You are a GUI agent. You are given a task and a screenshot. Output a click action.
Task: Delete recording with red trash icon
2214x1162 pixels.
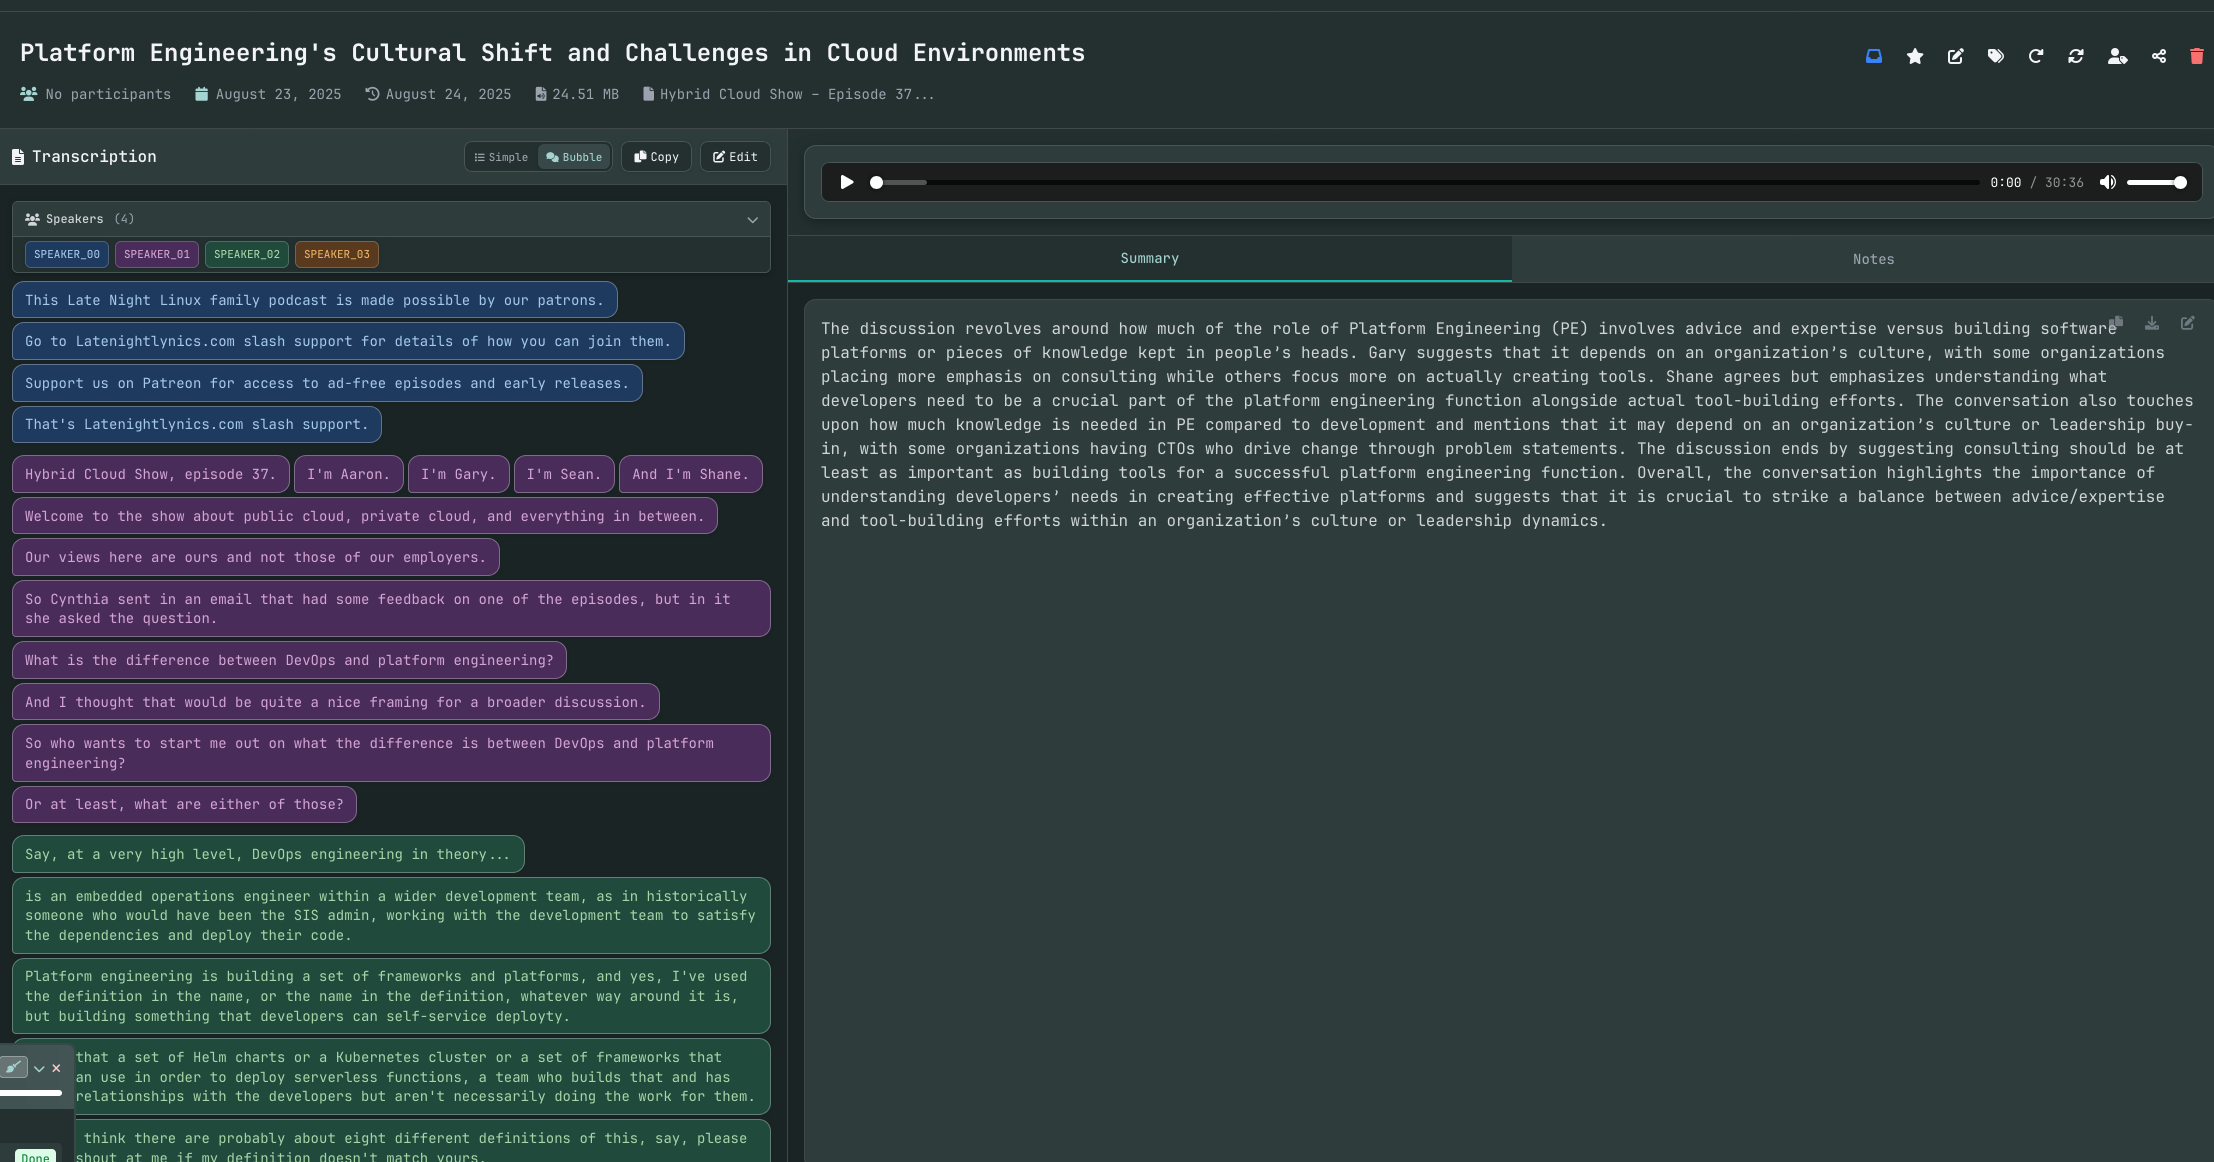click(x=2196, y=56)
